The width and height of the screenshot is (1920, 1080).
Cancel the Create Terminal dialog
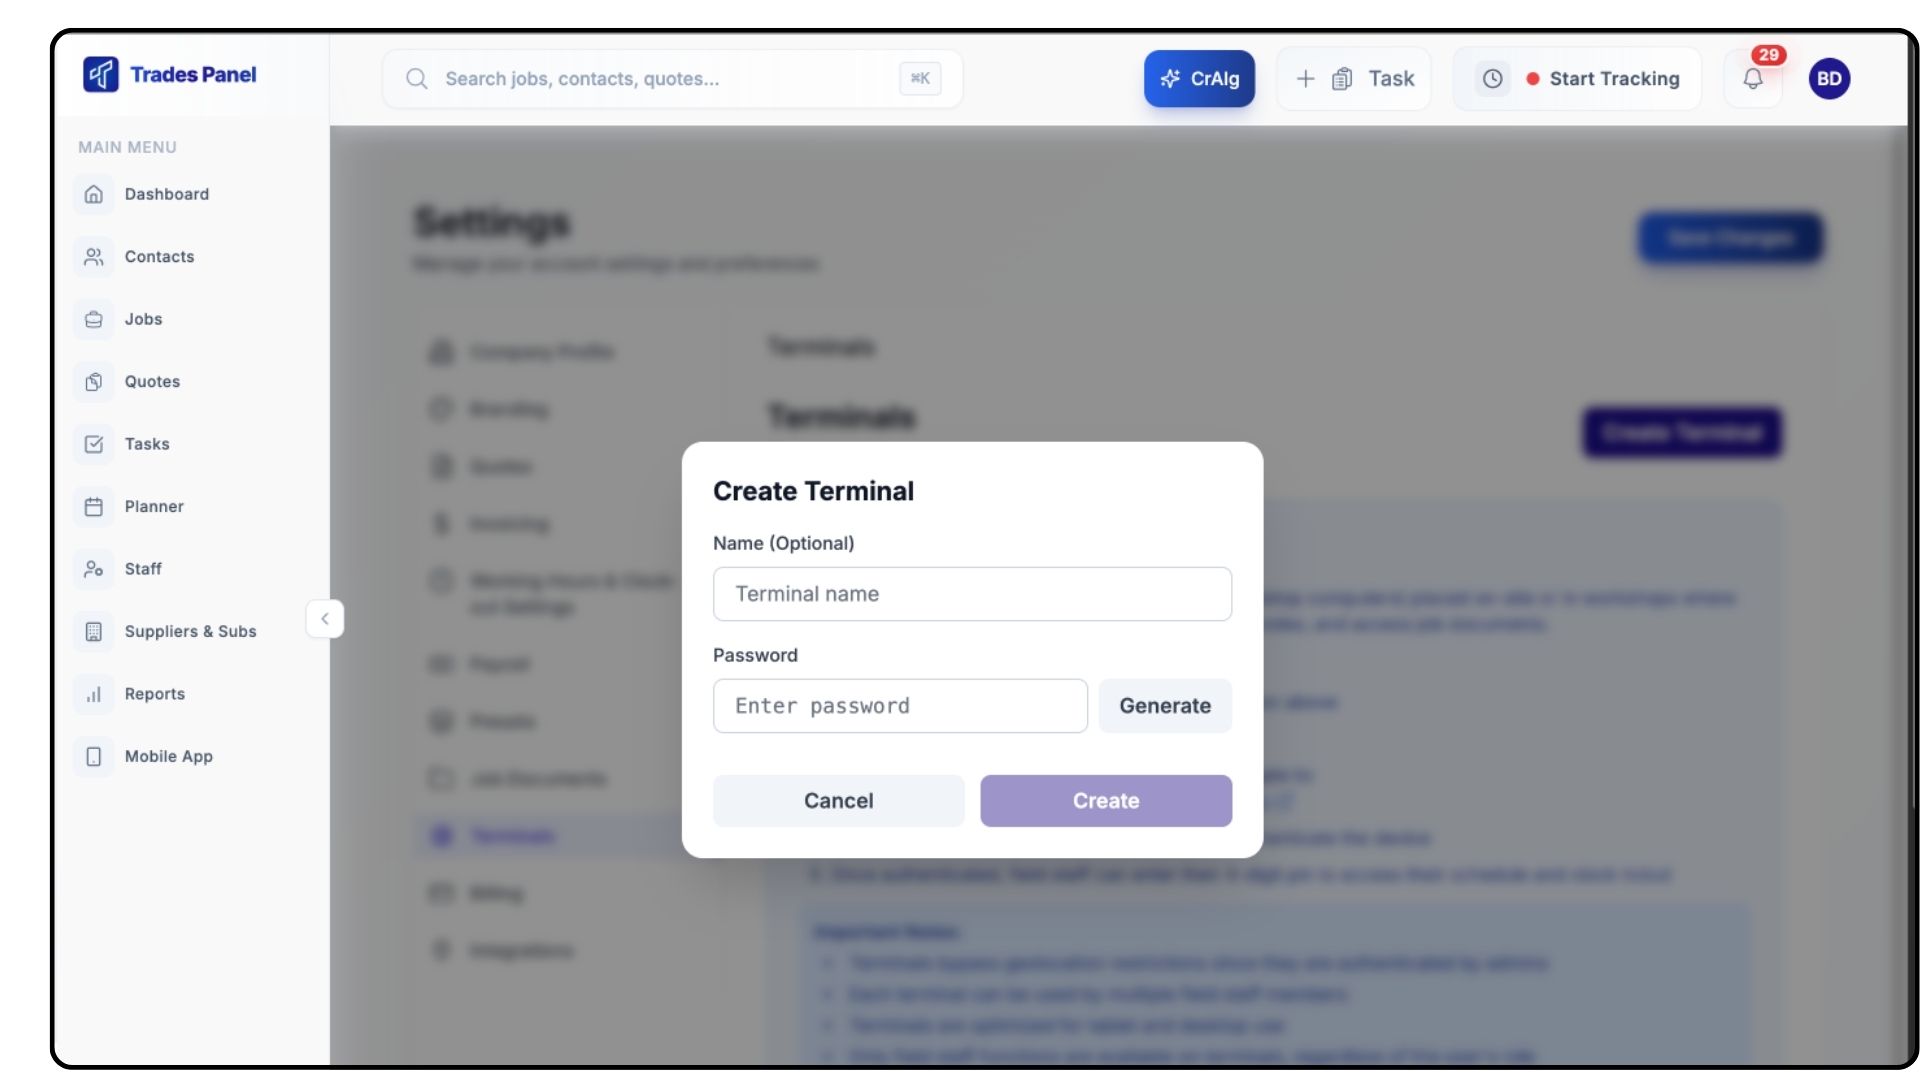coord(838,801)
